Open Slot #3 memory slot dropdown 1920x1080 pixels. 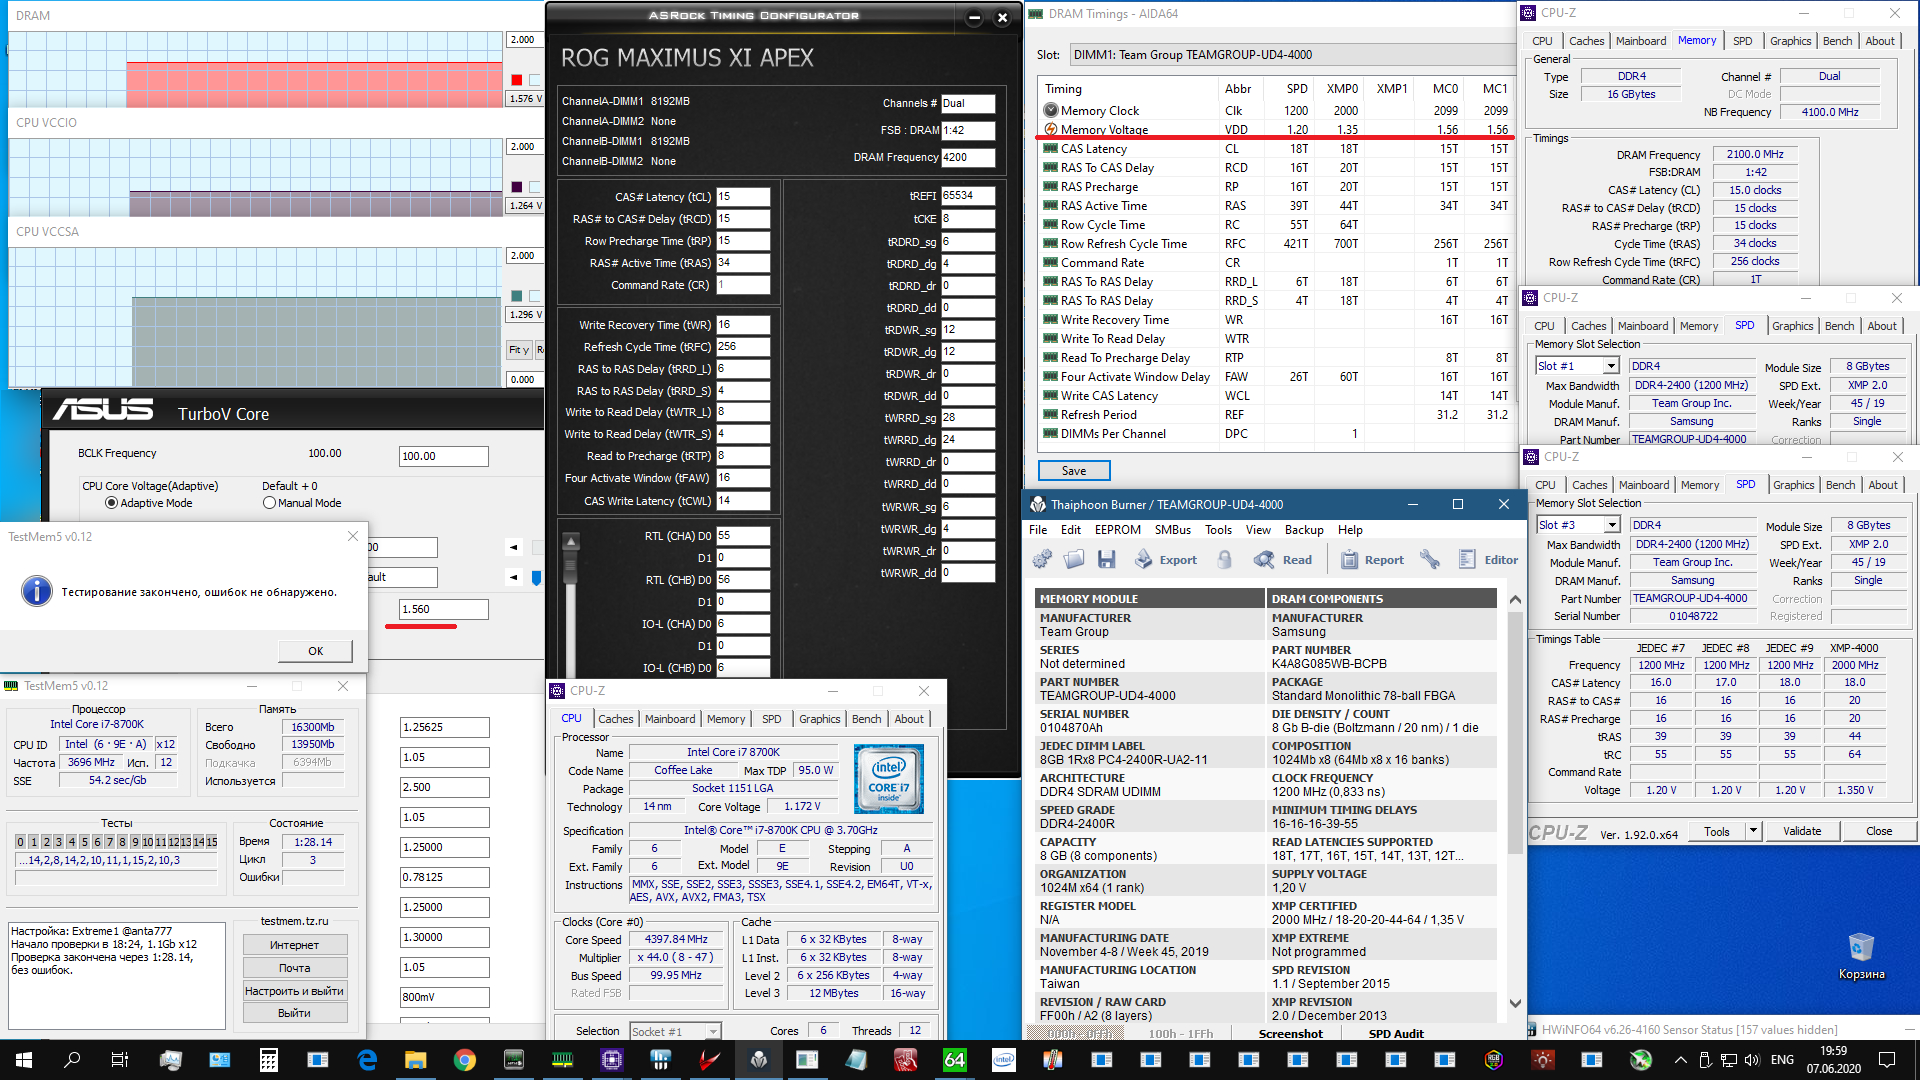[1612, 525]
